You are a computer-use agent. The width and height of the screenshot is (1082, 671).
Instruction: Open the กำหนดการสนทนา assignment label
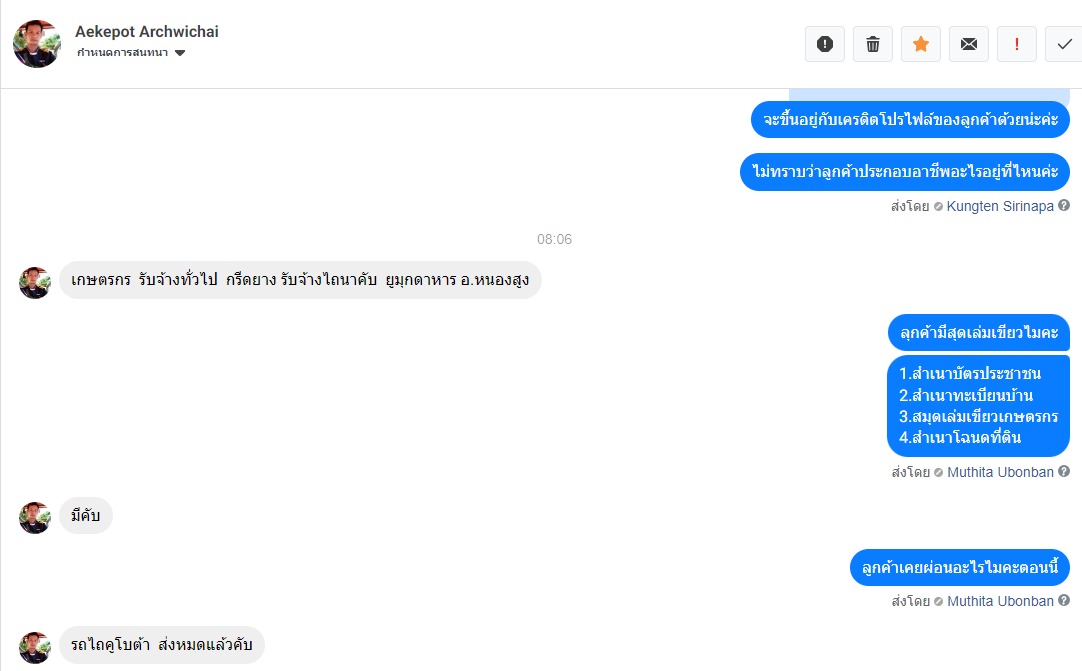coord(122,52)
